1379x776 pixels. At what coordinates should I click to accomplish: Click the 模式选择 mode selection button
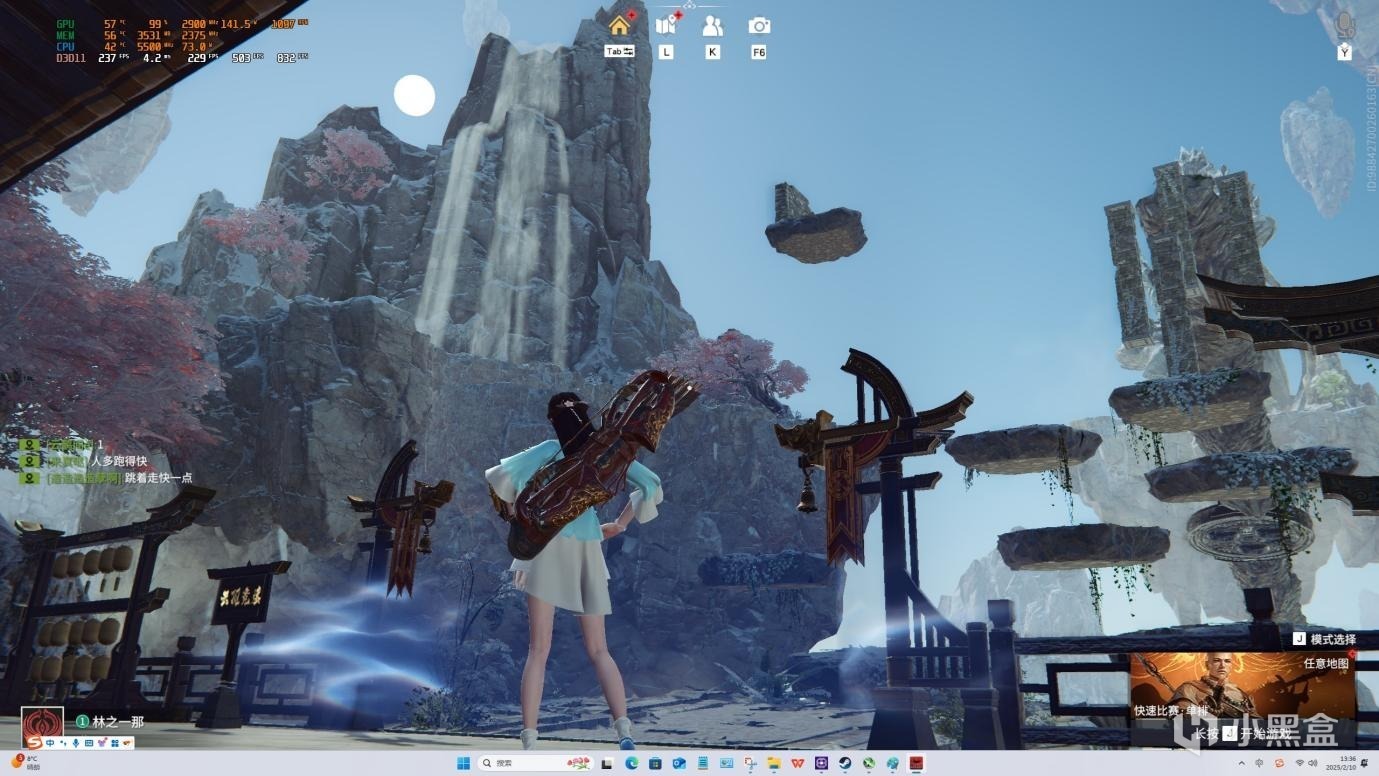click(x=1324, y=639)
